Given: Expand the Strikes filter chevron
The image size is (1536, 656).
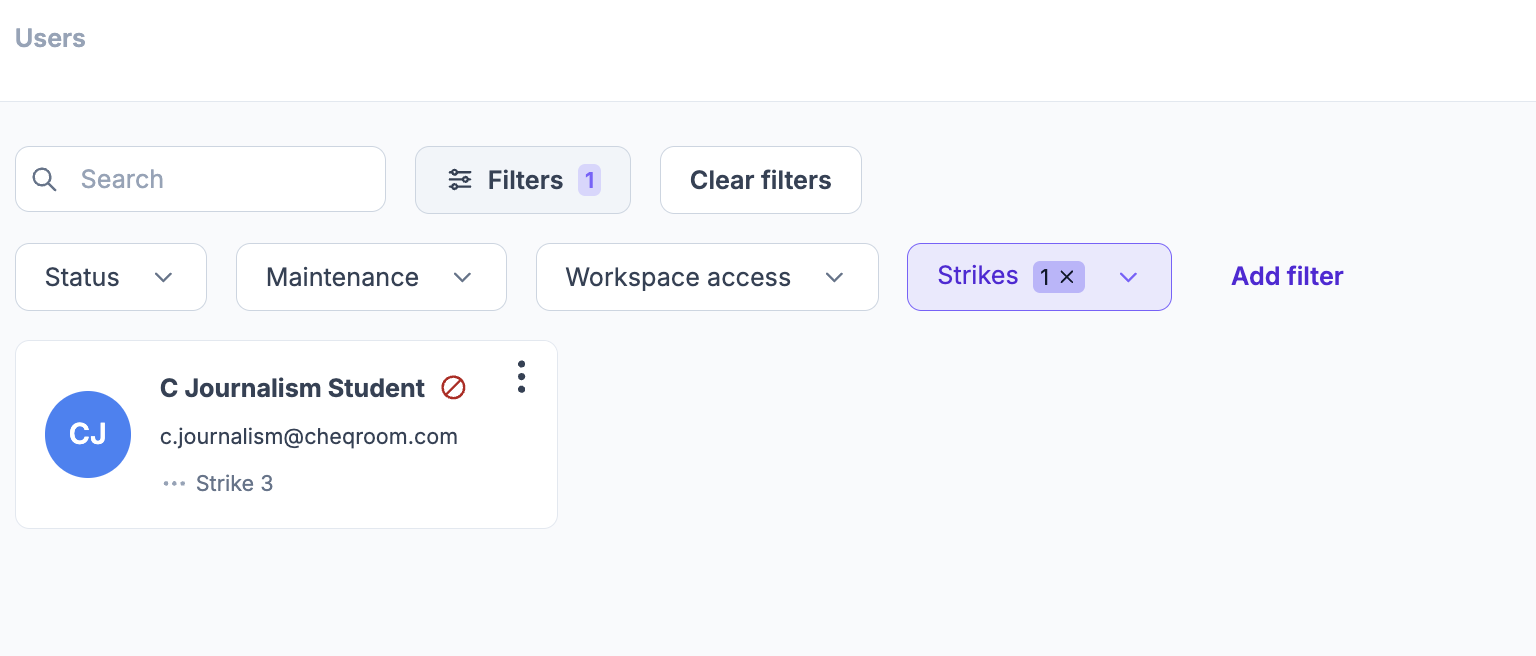Looking at the screenshot, I should click(1129, 277).
